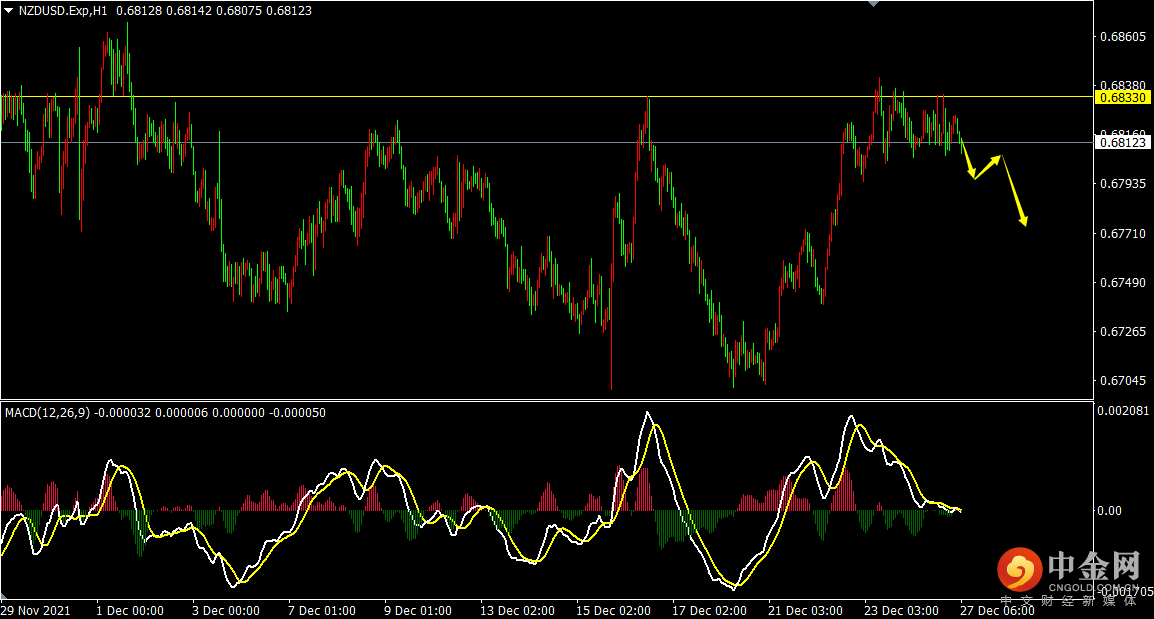Click the 中金网 watermark text
Screen dimensions: 1154x619
pyautogui.click(x=1094, y=568)
